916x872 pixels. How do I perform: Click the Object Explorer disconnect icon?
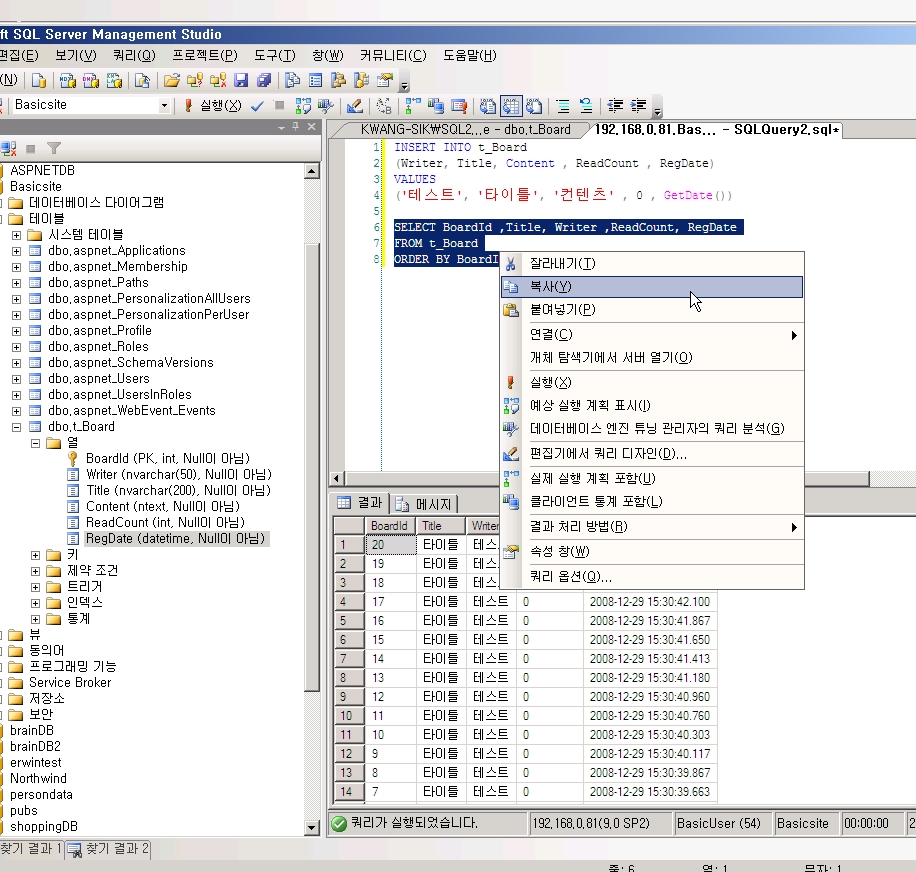tap(9, 148)
